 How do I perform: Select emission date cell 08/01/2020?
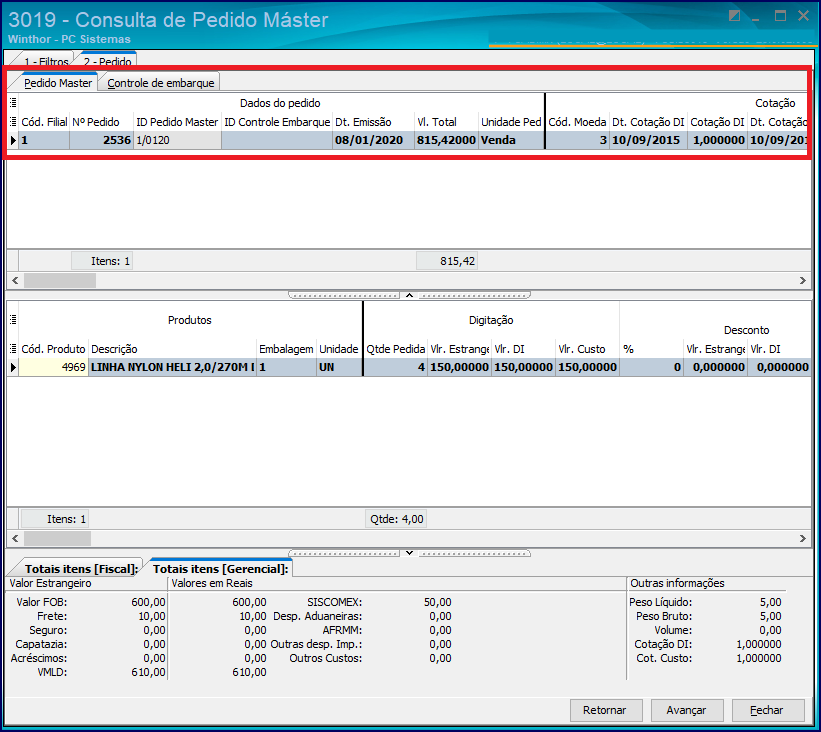373,140
